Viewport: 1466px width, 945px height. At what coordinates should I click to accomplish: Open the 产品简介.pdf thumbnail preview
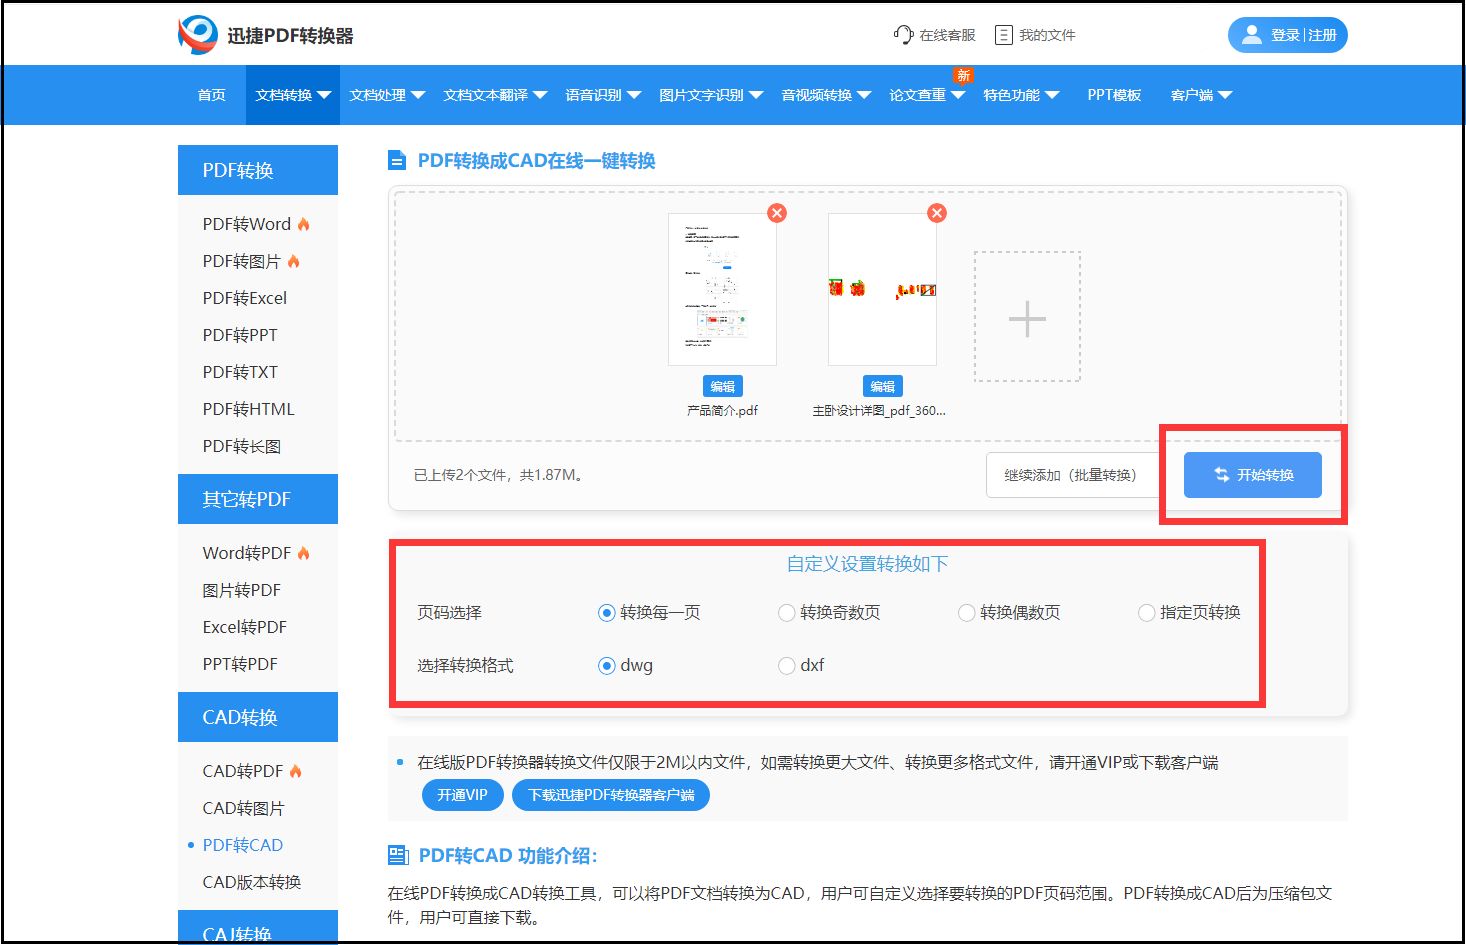point(723,289)
